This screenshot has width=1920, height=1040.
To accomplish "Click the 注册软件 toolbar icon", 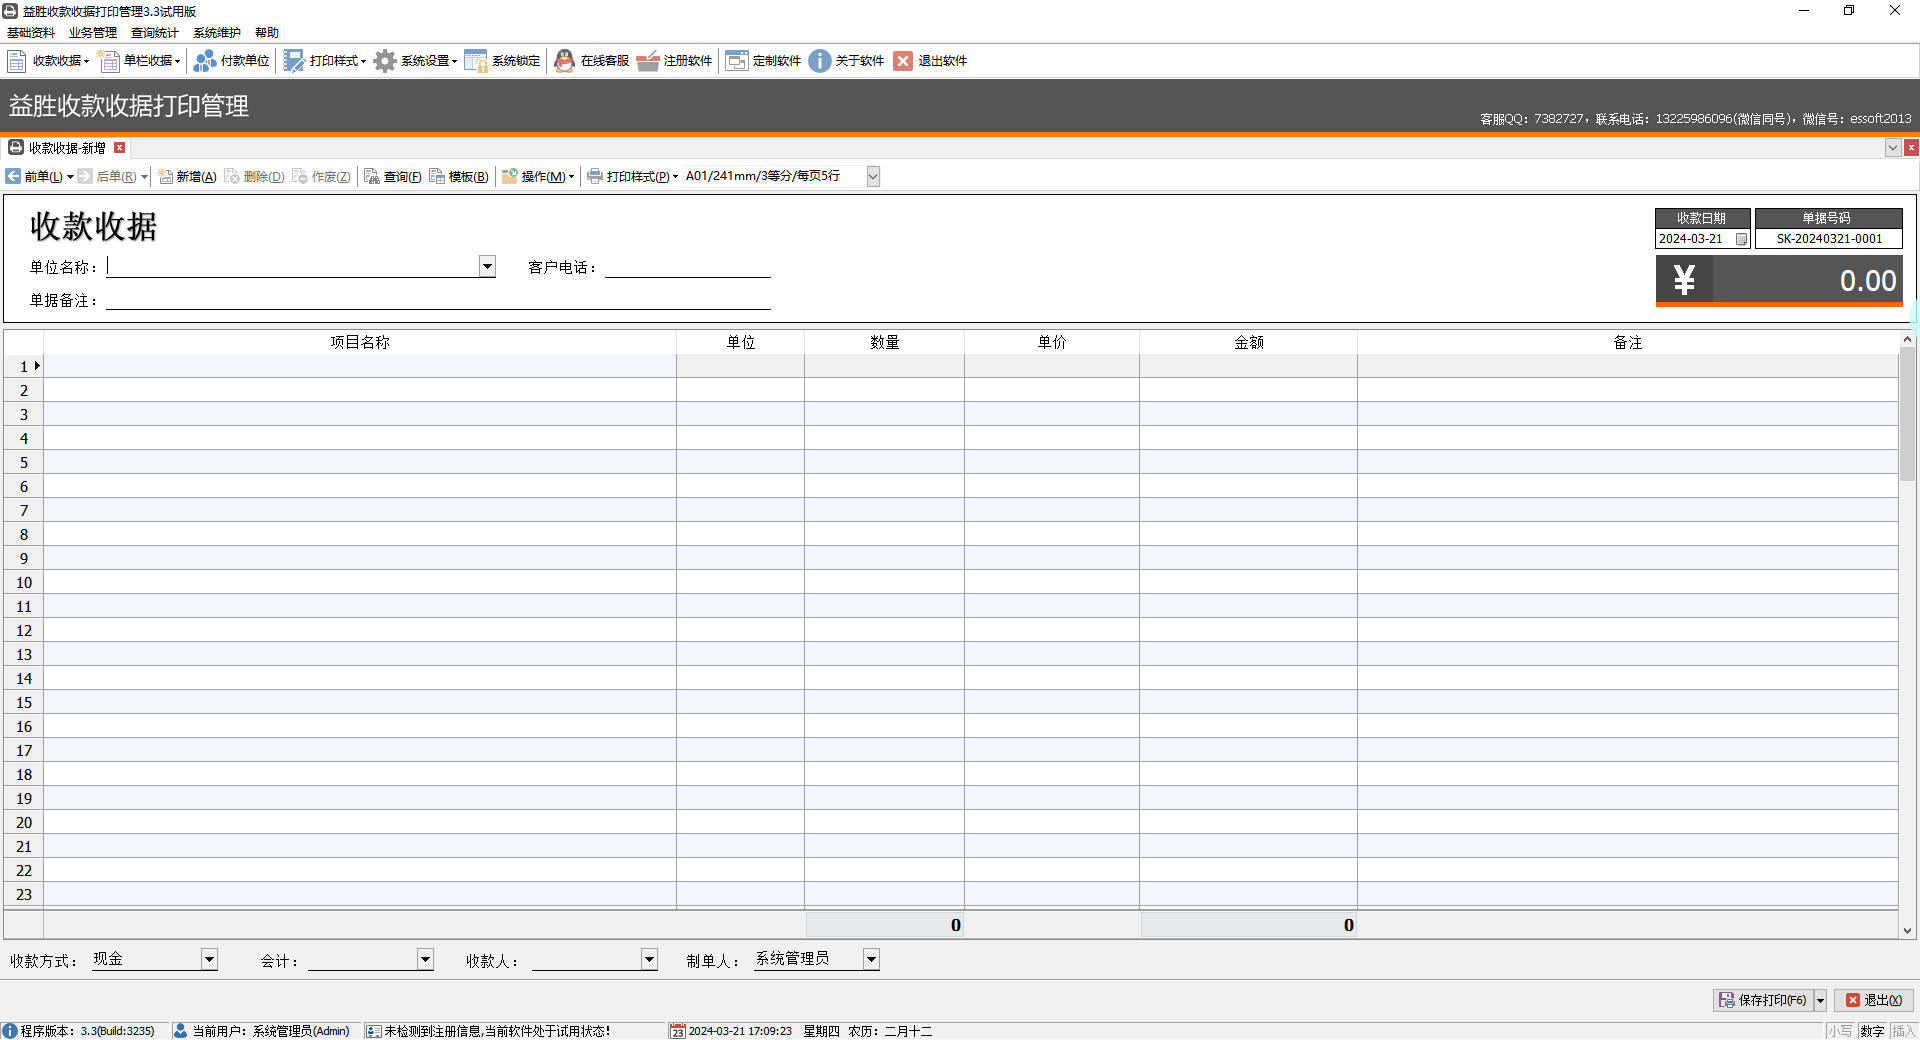I will coord(675,61).
